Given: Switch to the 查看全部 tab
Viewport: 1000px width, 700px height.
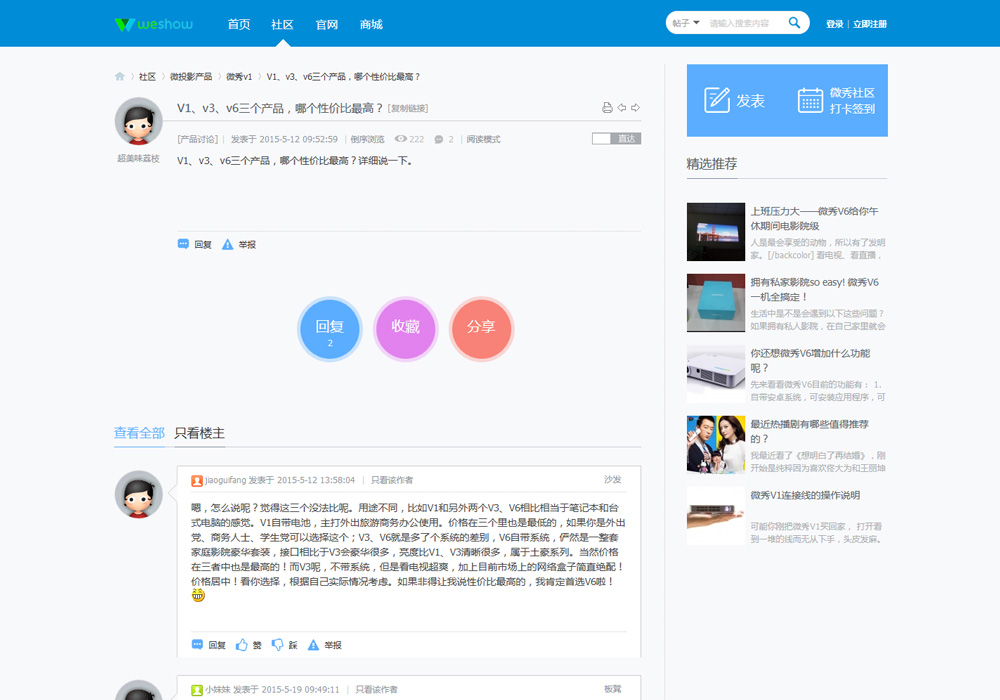Looking at the screenshot, I should [140, 433].
